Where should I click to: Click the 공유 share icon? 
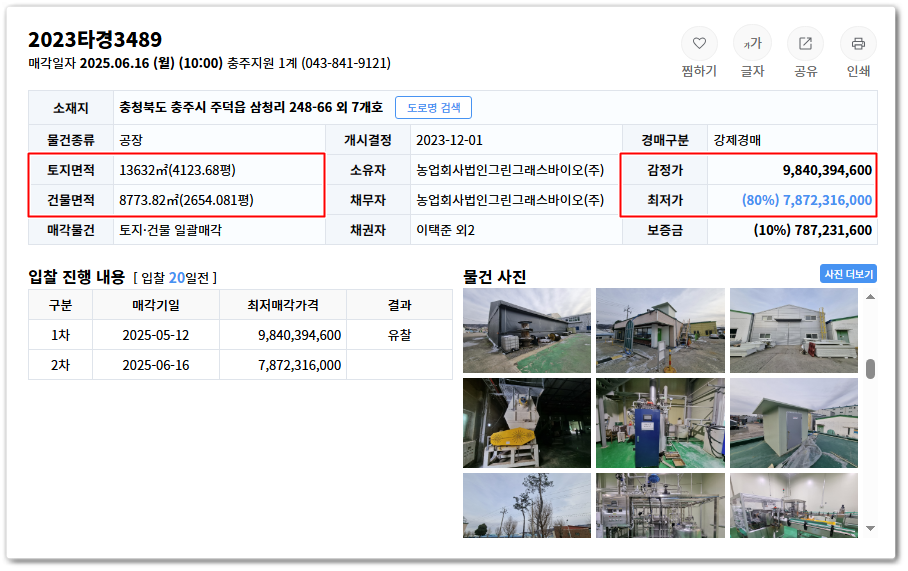pyautogui.click(x=805, y=43)
